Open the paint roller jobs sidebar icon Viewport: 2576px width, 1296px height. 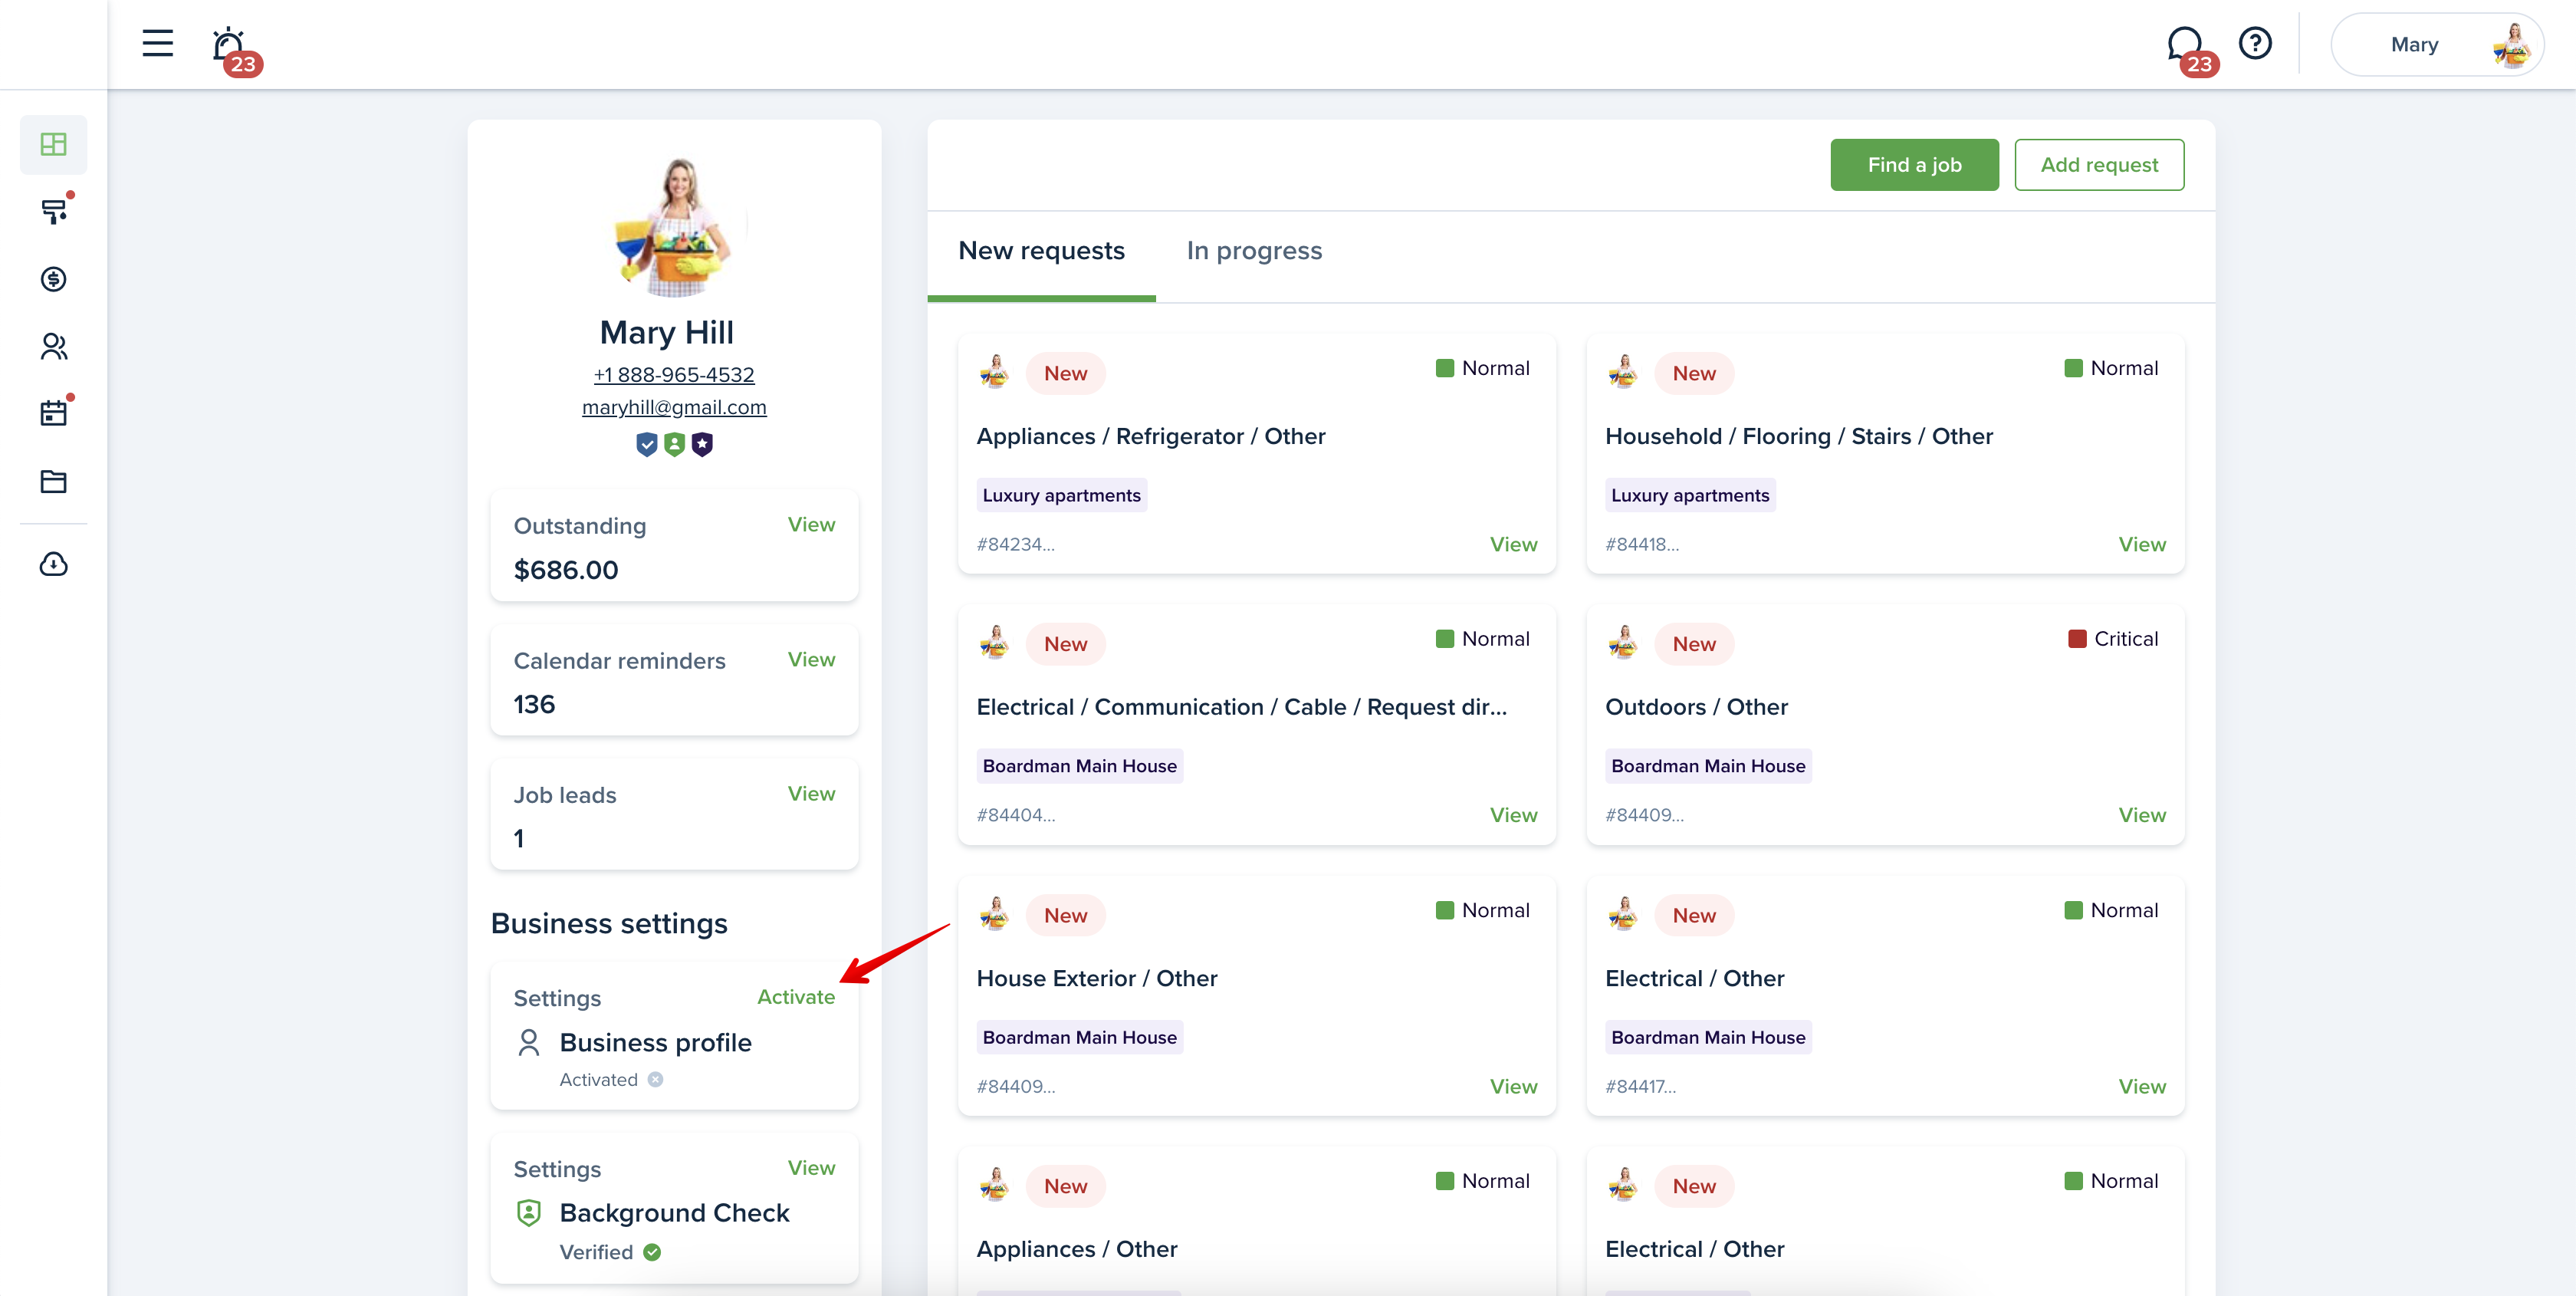coord(54,211)
